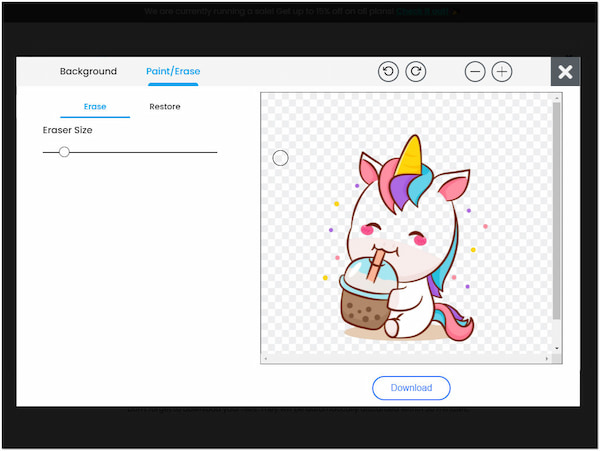The image size is (600, 451).
Task: Switch to Restore mode
Action: tap(165, 107)
